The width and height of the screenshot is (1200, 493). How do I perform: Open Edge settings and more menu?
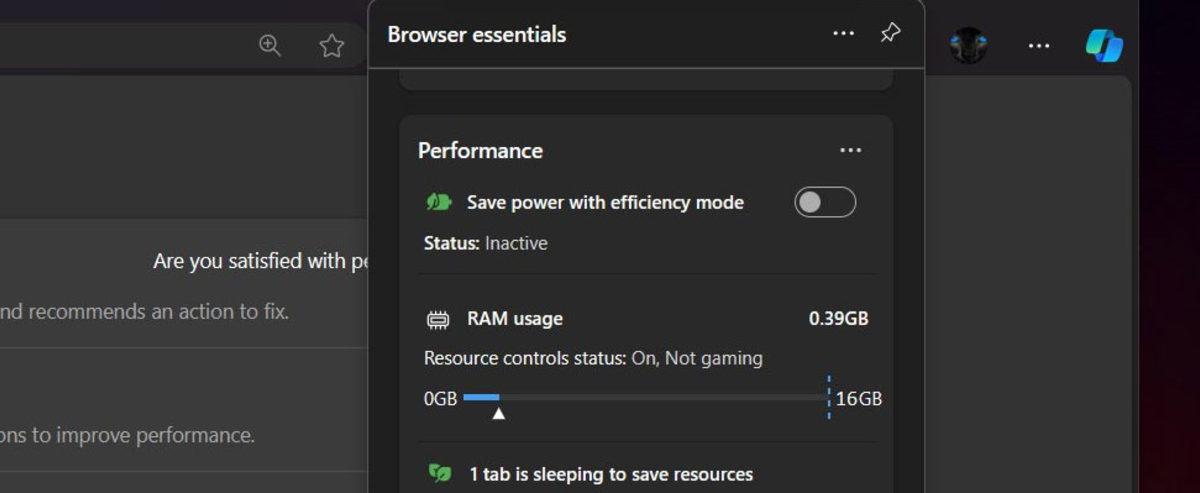[x=1039, y=46]
